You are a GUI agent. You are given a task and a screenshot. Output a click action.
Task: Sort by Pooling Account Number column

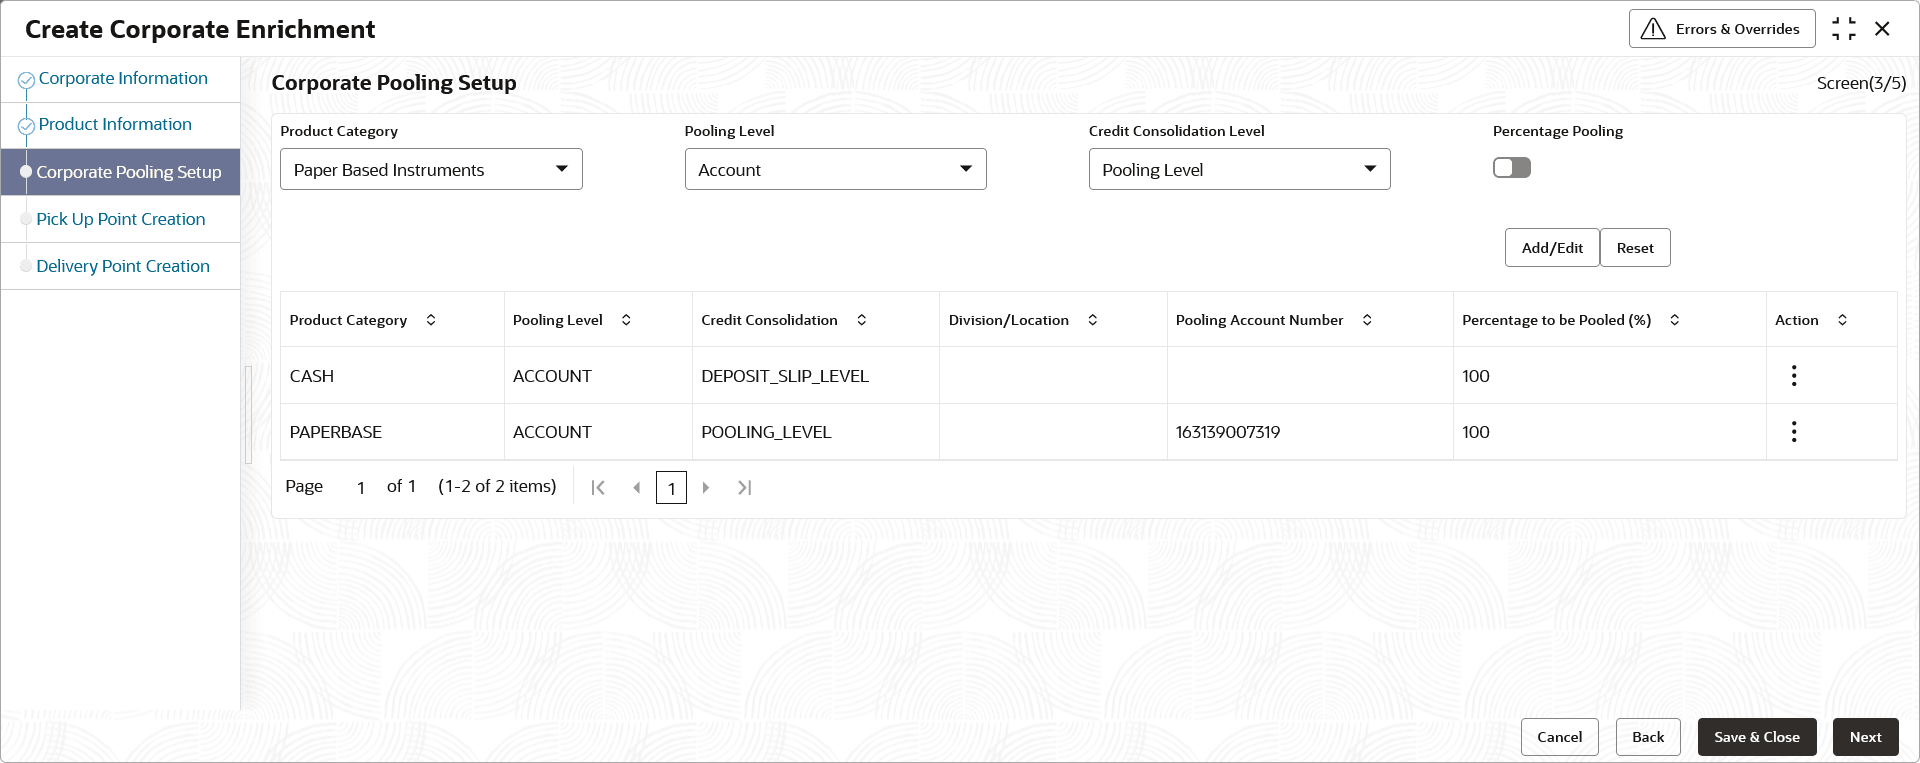pos(1367,320)
